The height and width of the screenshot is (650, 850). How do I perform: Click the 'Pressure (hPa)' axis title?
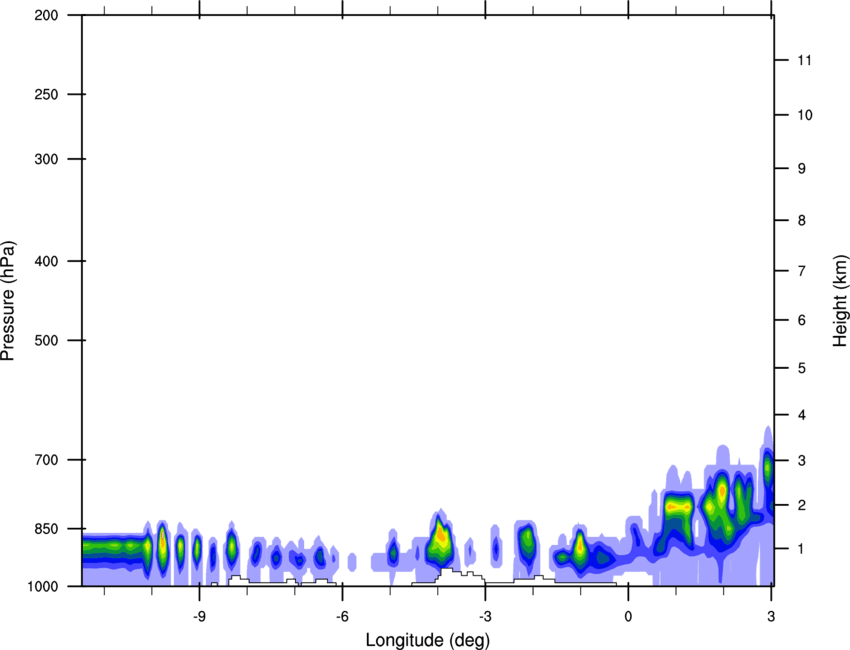[x=8, y=300]
